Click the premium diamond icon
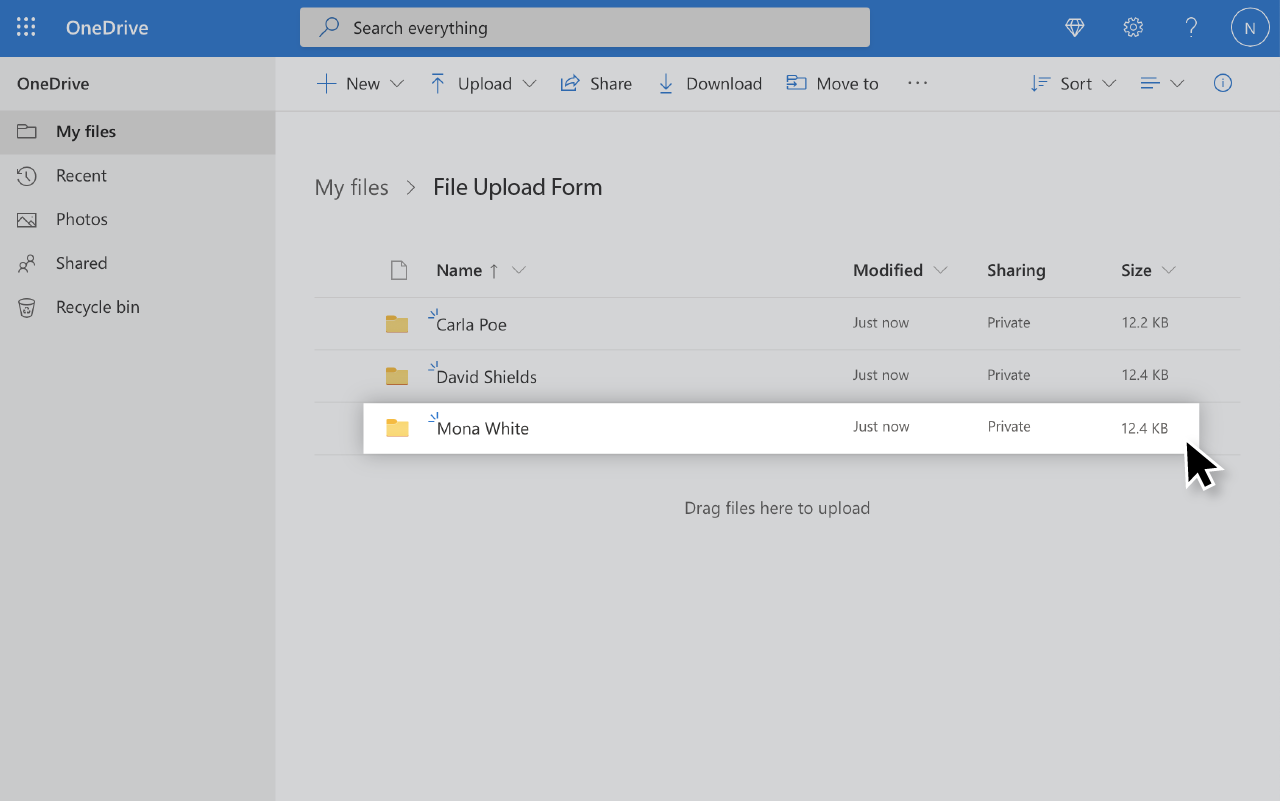Image resolution: width=1280 pixels, height=801 pixels. coord(1074,27)
